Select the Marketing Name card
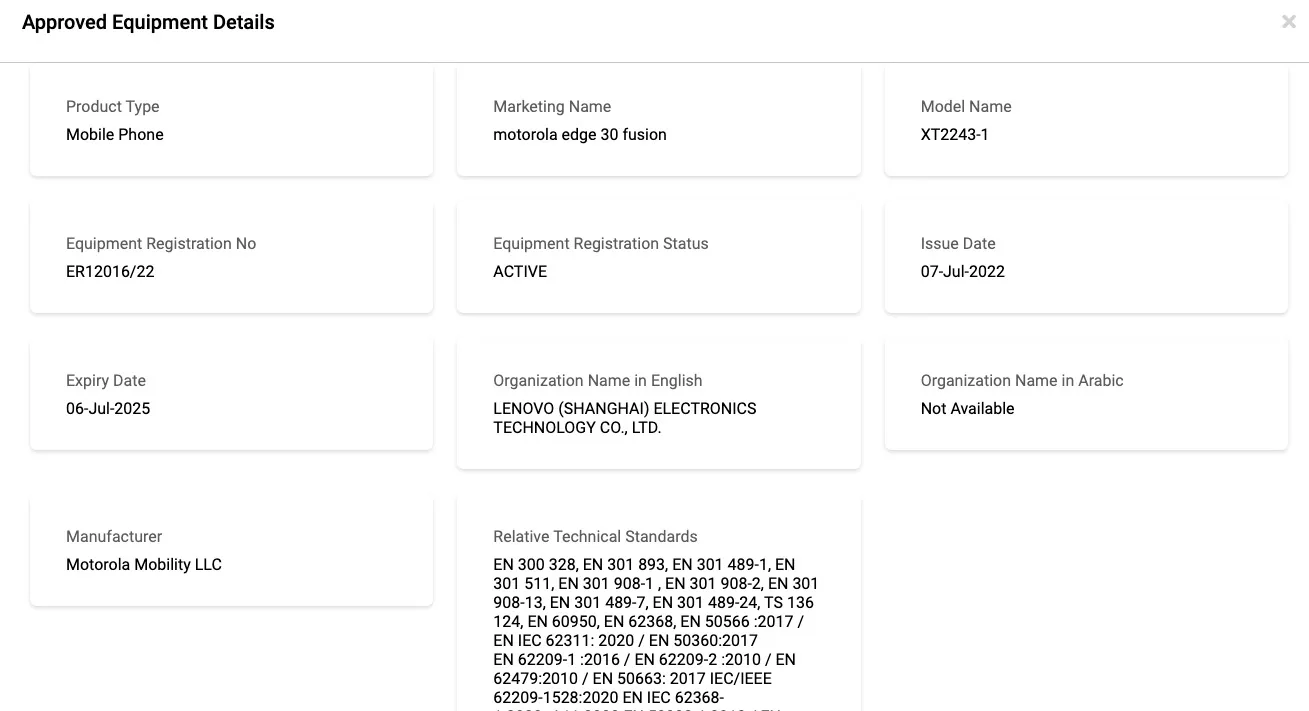This screenshot has width=1309, height=711. point(659,121)
